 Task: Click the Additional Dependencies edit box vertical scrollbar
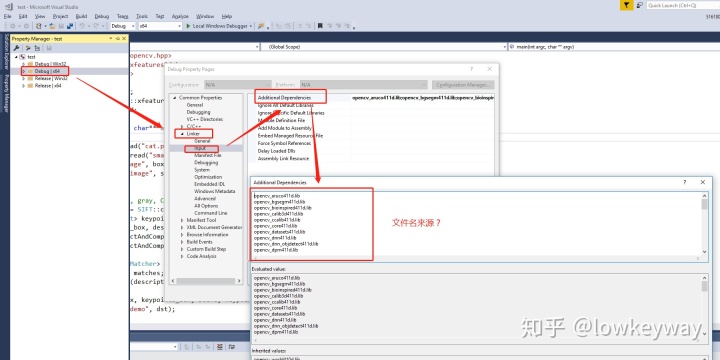[704, 224]
